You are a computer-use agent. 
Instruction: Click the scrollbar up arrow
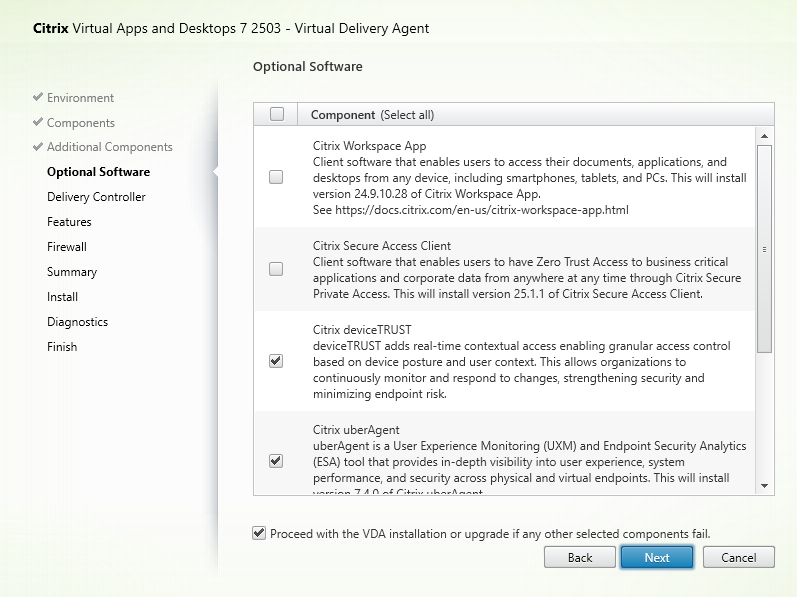(765, 136)
